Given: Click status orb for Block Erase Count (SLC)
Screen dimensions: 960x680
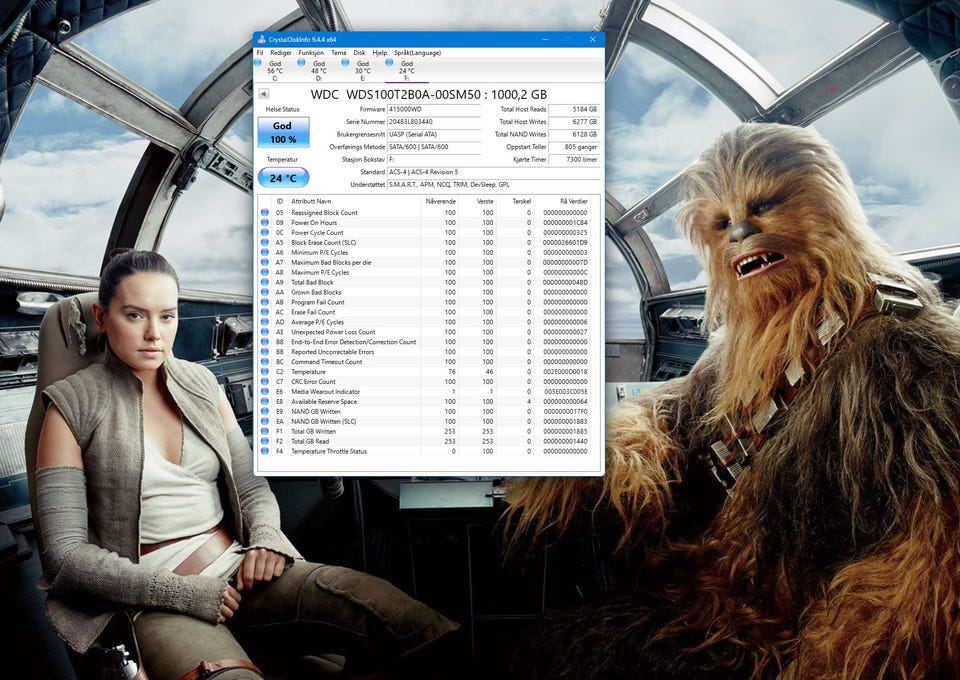Looking at the screenshot, I should click(264, 242).
